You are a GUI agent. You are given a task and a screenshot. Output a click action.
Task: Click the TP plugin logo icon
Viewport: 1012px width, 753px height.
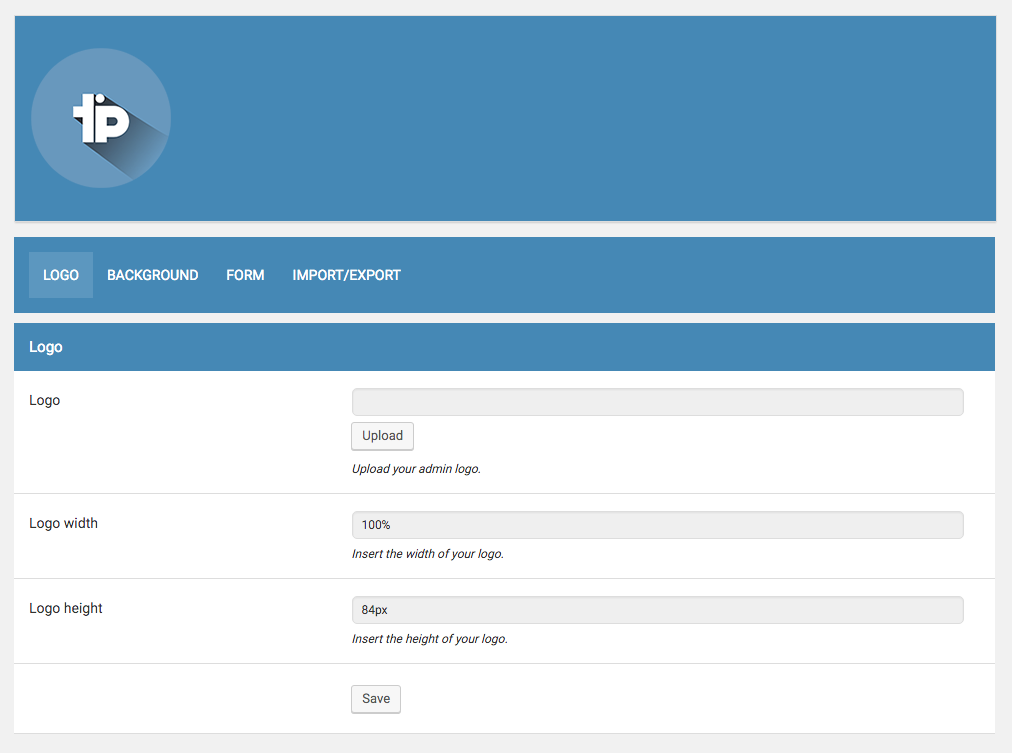click(x=102, y=117)
